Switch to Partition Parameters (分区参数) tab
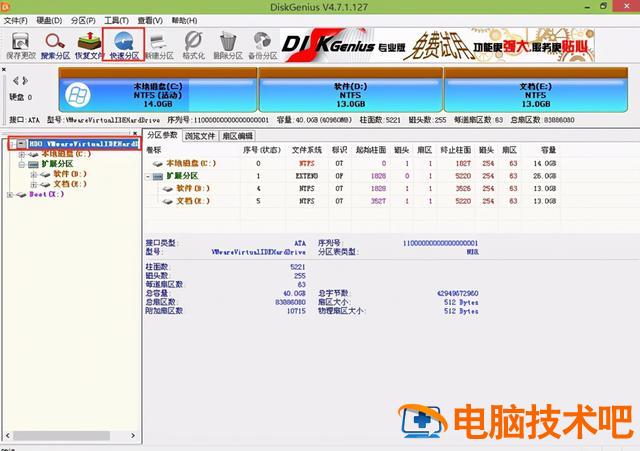The height and width of the screenshot is (451, 640). pos(162,135)
